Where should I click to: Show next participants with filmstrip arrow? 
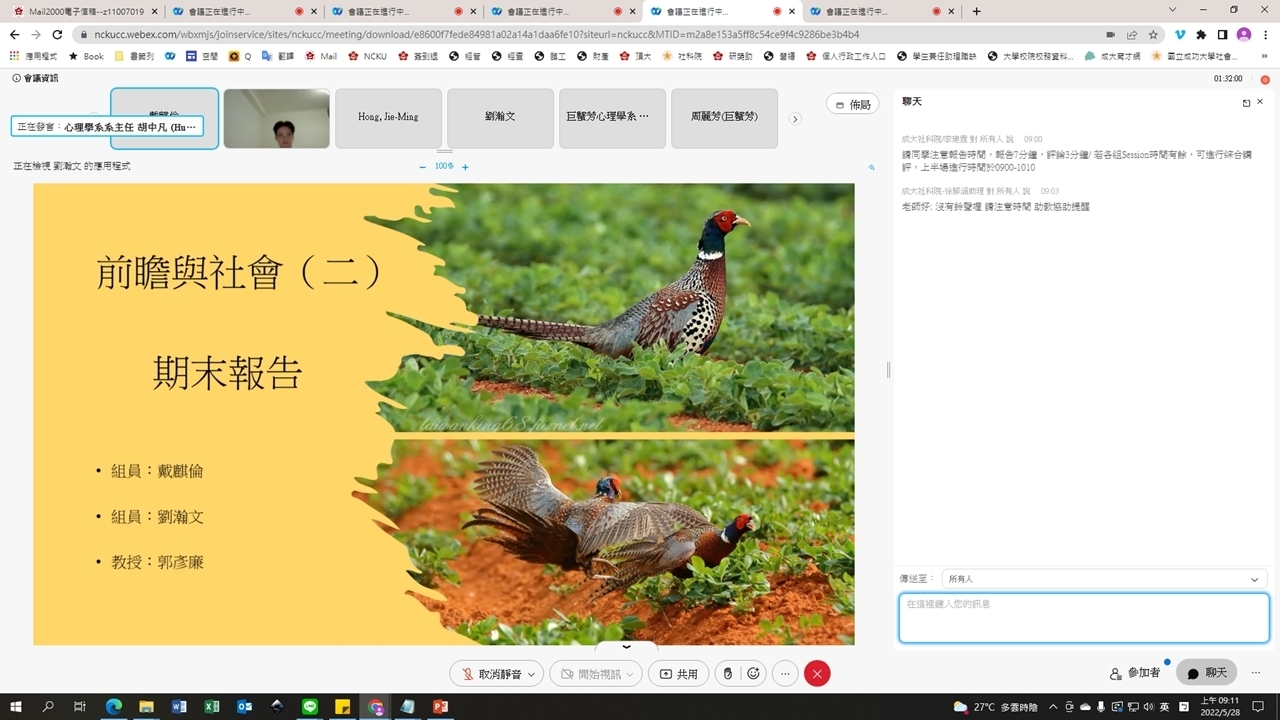(x=796, y=118)
